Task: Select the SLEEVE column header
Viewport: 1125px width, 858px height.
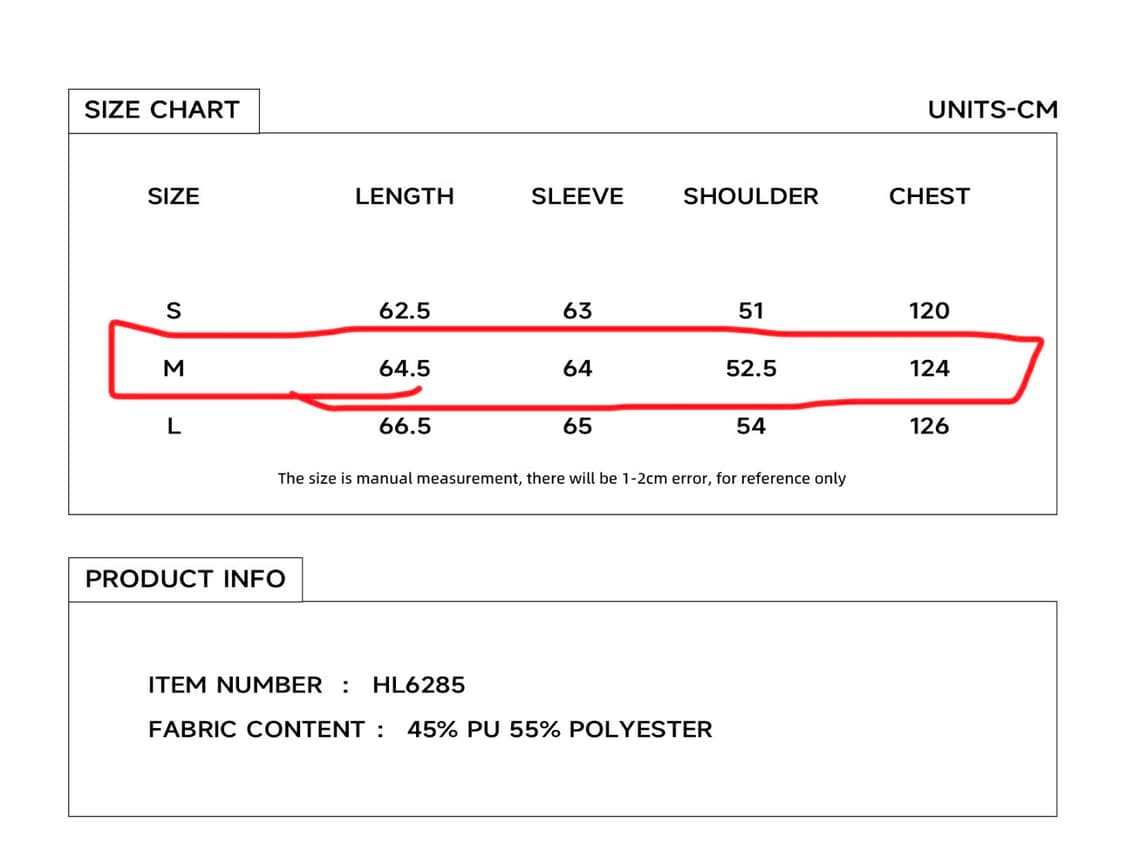Action: [x=577, y=196]
